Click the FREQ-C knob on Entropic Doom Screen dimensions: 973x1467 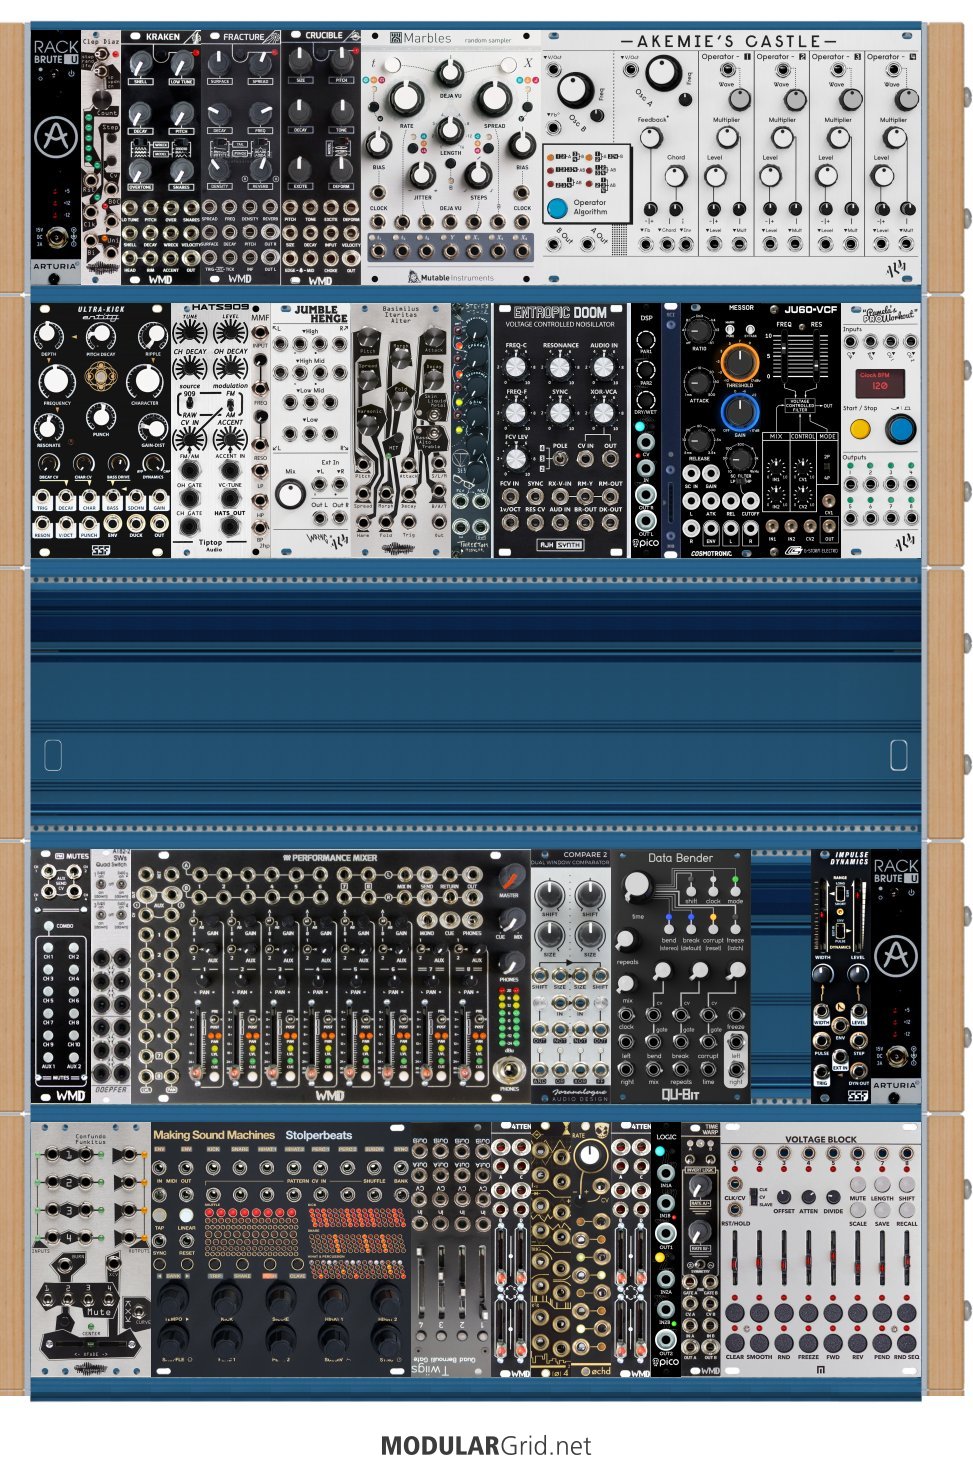pos(516,367)
